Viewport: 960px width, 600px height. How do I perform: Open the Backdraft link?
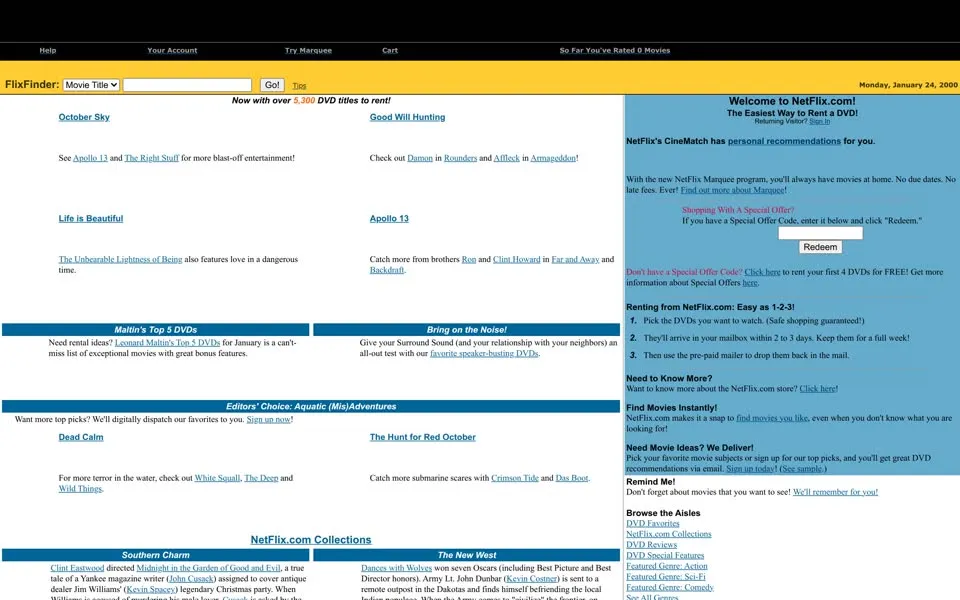pos(387,270)
